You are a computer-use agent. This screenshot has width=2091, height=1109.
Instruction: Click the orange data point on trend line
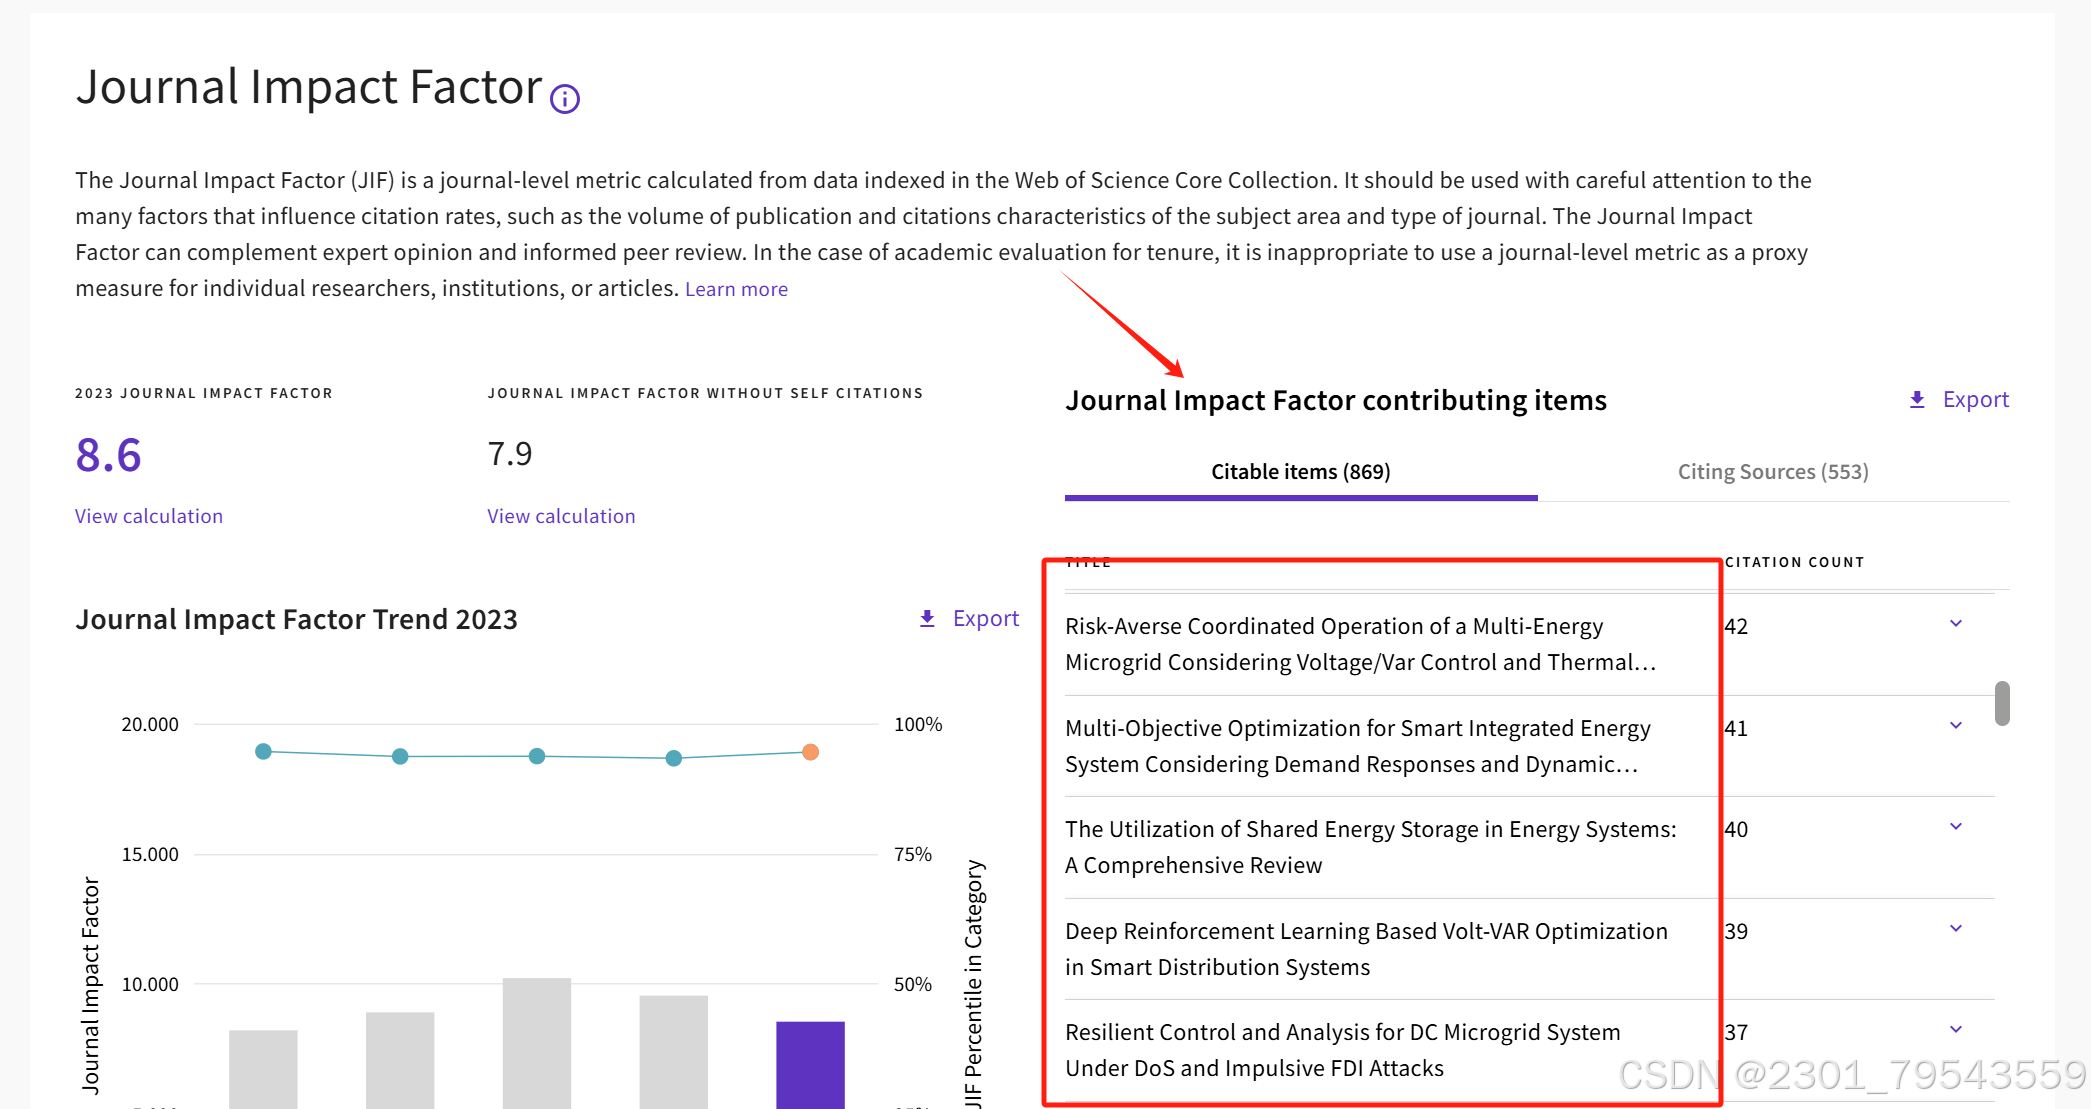point(810,752)
